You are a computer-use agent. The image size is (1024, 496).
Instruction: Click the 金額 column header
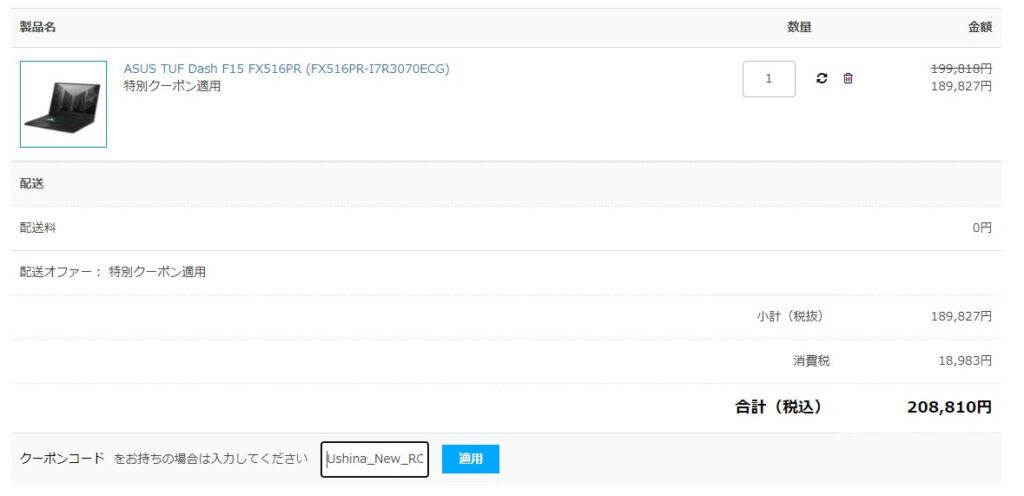point(979,28)
